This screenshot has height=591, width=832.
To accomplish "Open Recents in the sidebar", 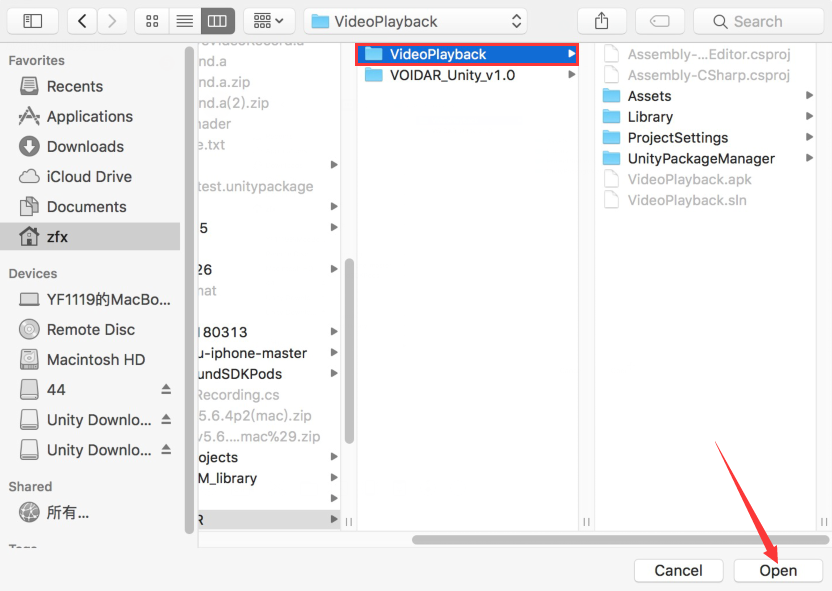I will pos(75,86).
